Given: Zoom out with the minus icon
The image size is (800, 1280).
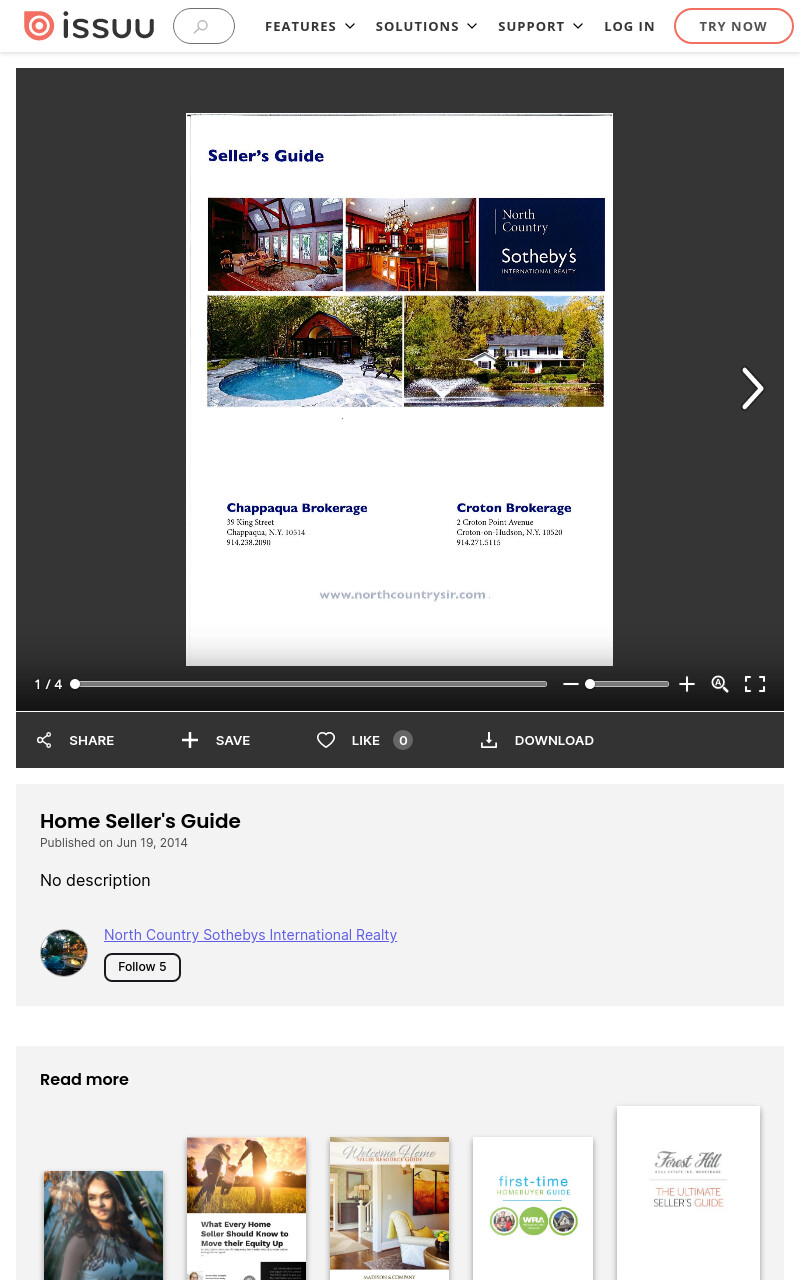Looking at the screenshot, I should point(571,684).
